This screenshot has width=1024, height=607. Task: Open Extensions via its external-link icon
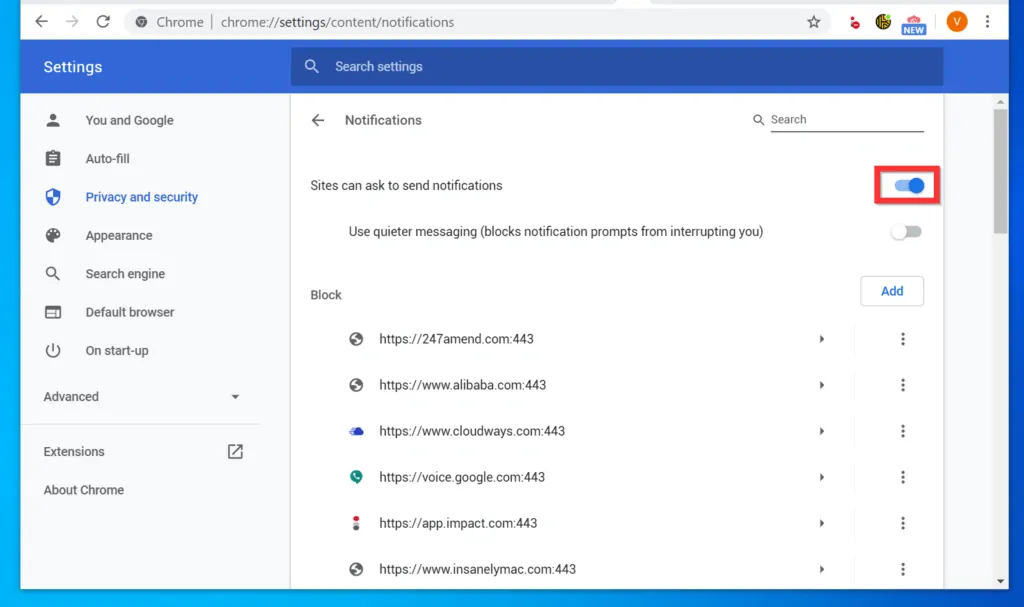234,451
